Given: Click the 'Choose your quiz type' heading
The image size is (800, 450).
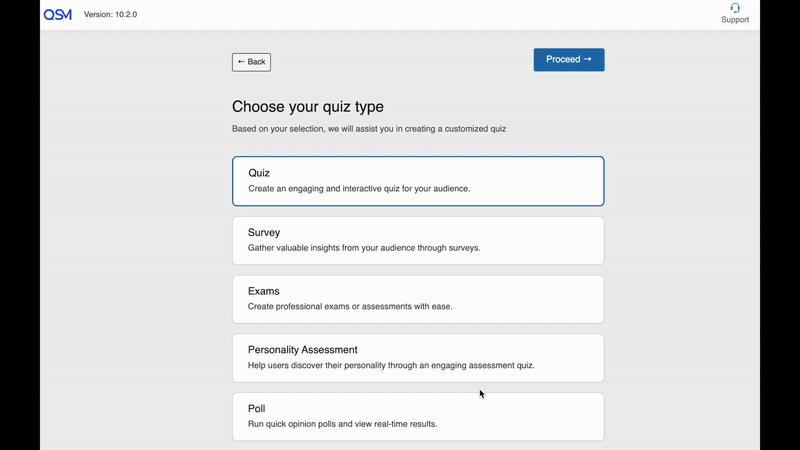Looking at the screenshot, I should click(308, 107).
